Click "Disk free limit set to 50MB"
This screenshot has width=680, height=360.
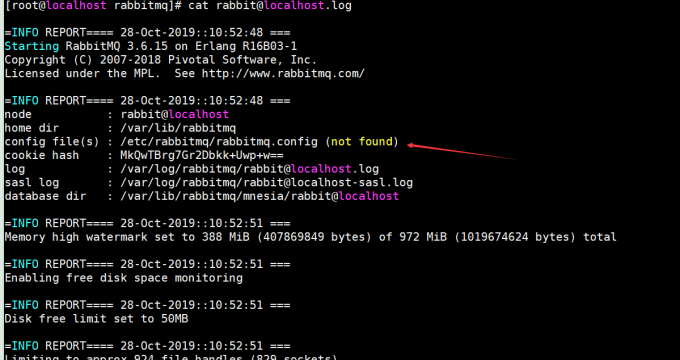pyautogui.click(x=96, y=319)
